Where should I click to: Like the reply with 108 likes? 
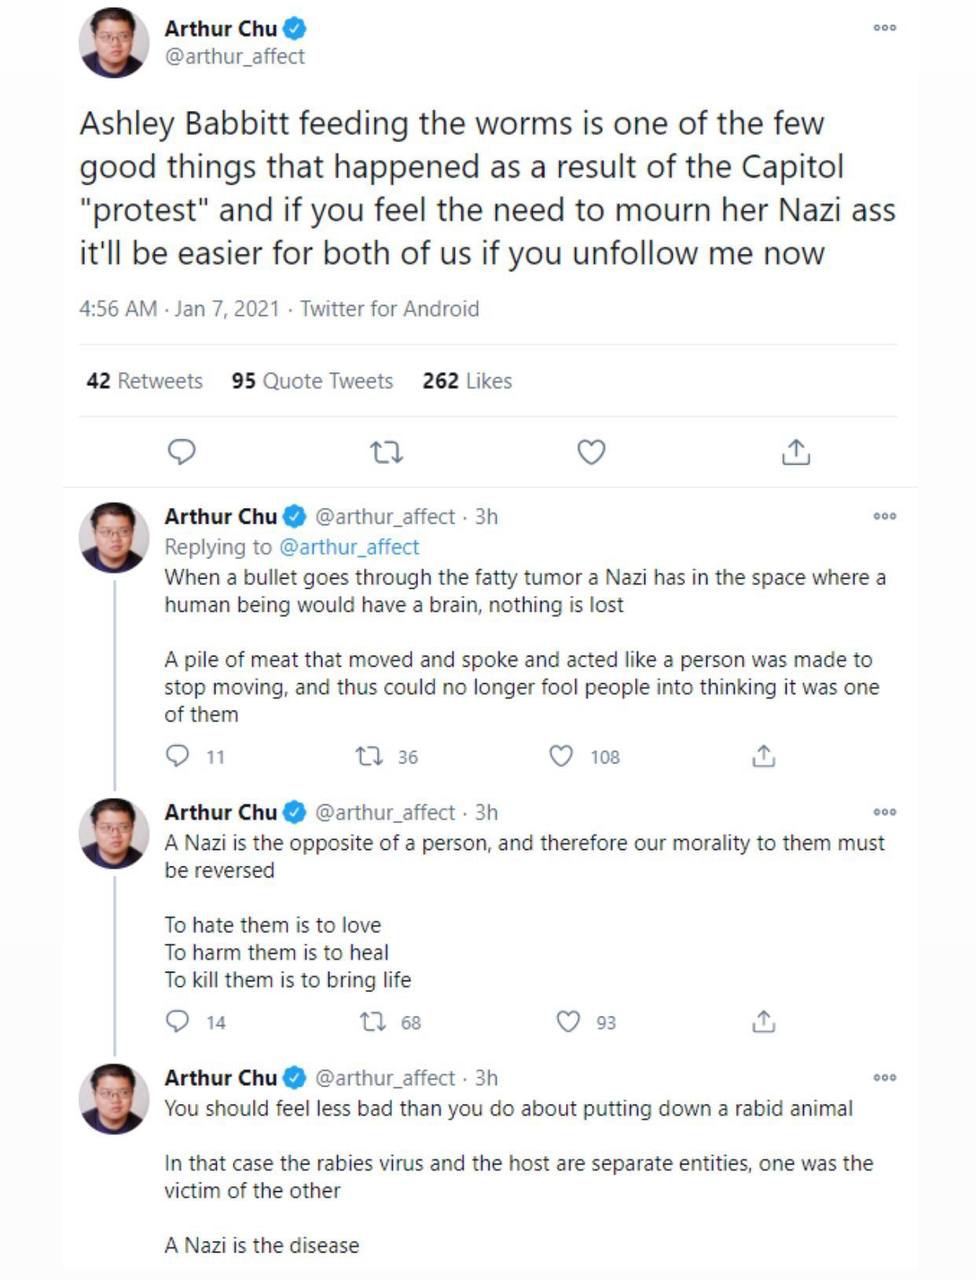click(562, 756)
